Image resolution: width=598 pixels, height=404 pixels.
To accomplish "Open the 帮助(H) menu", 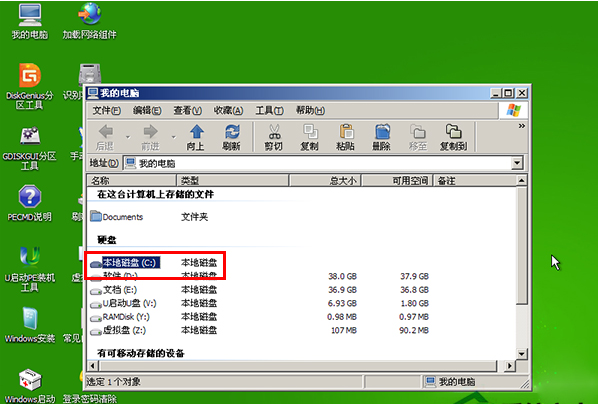I will (310, 111).
